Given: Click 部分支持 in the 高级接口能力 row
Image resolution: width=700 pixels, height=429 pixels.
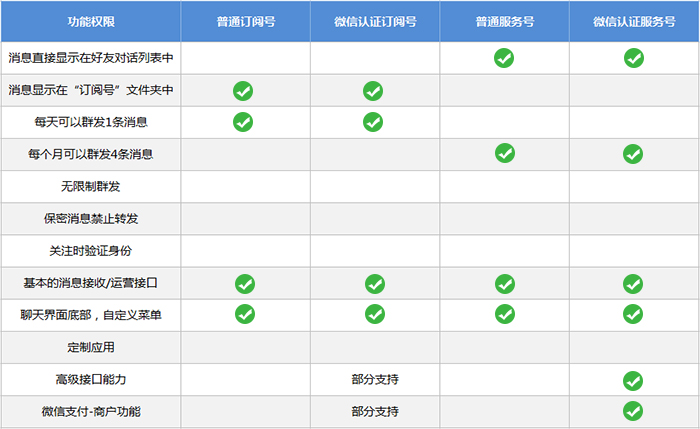Looking at the screenshot, I should pyautogui.click(x=375, y=379).
